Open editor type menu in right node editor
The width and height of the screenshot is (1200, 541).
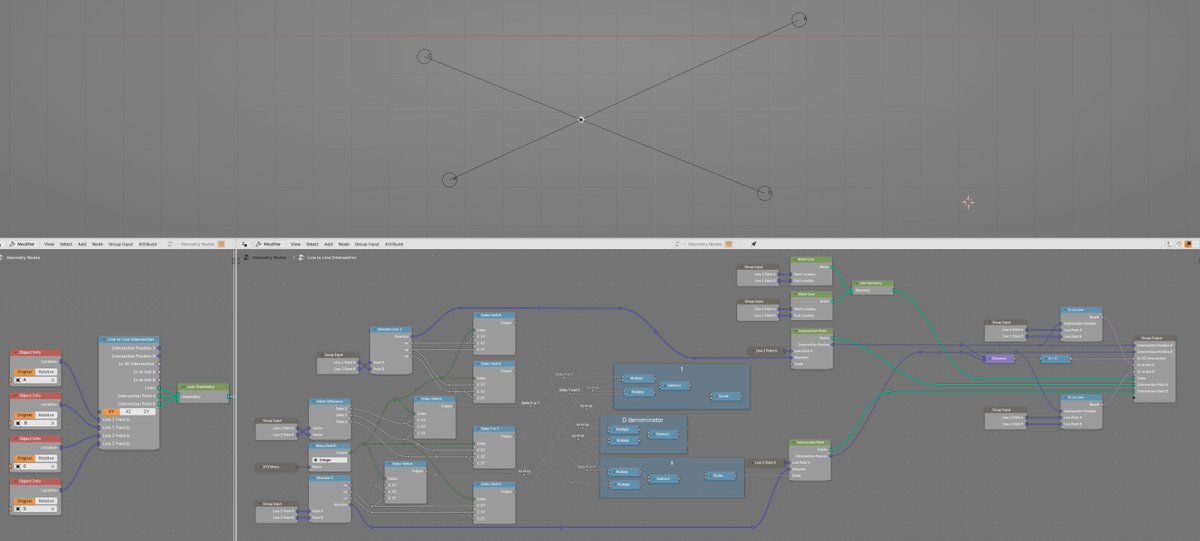click(244, 244)
